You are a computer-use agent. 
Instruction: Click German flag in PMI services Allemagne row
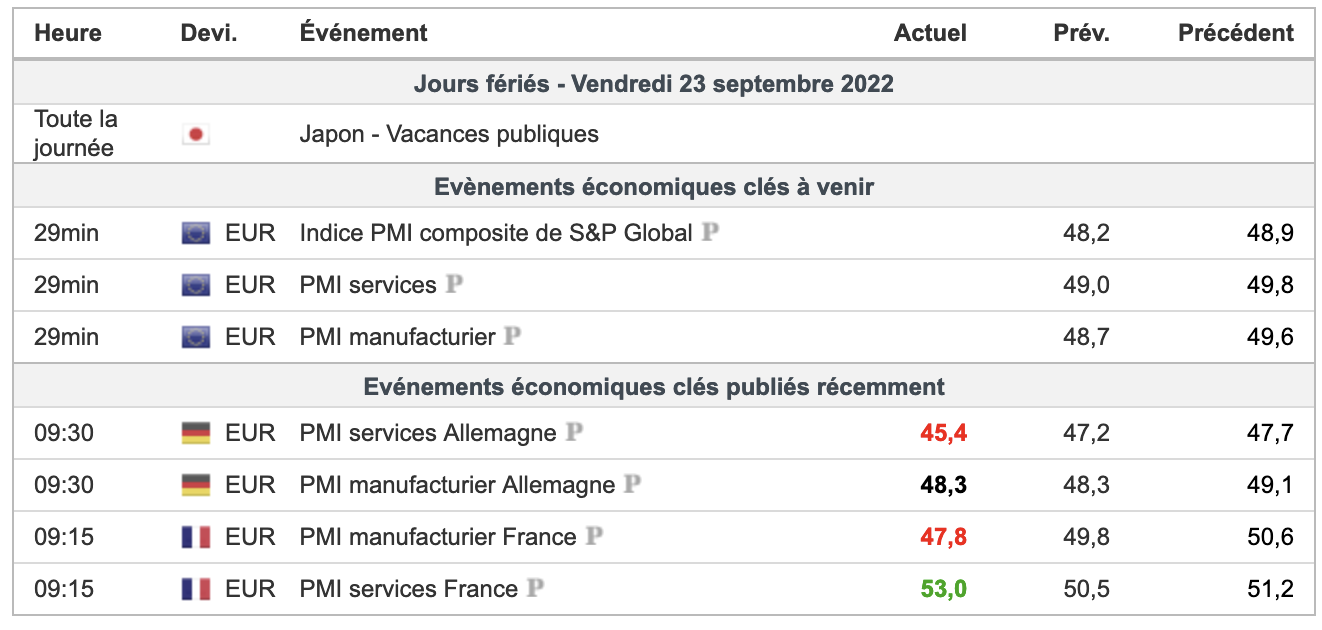click(x=196, y=434)
